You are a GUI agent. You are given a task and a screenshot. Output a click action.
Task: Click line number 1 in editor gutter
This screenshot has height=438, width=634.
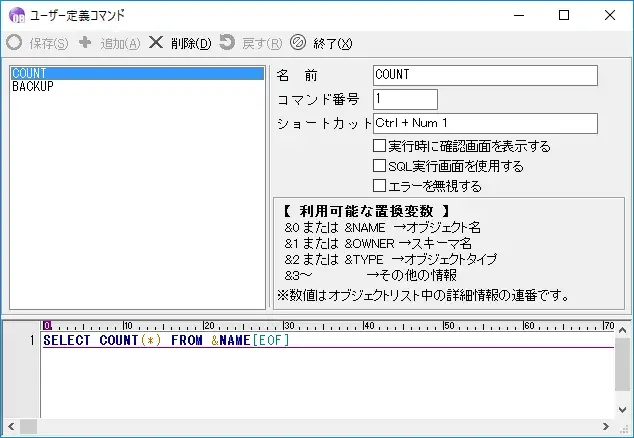[32, 341]
